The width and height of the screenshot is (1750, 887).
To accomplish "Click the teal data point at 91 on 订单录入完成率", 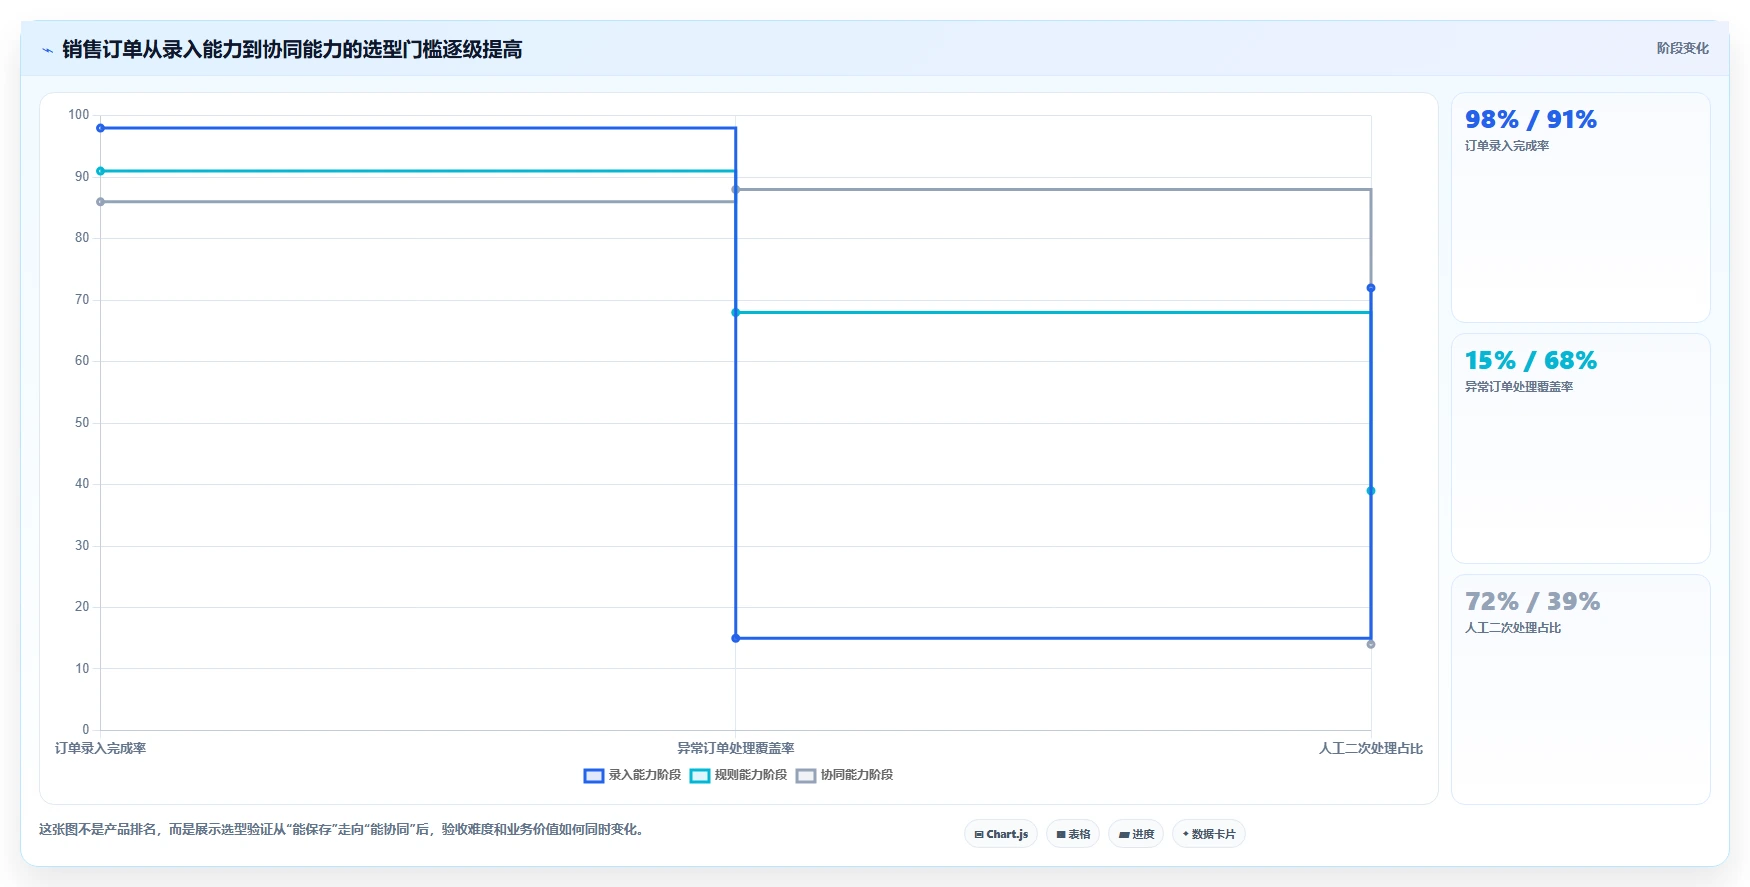I will pos(100,171).
